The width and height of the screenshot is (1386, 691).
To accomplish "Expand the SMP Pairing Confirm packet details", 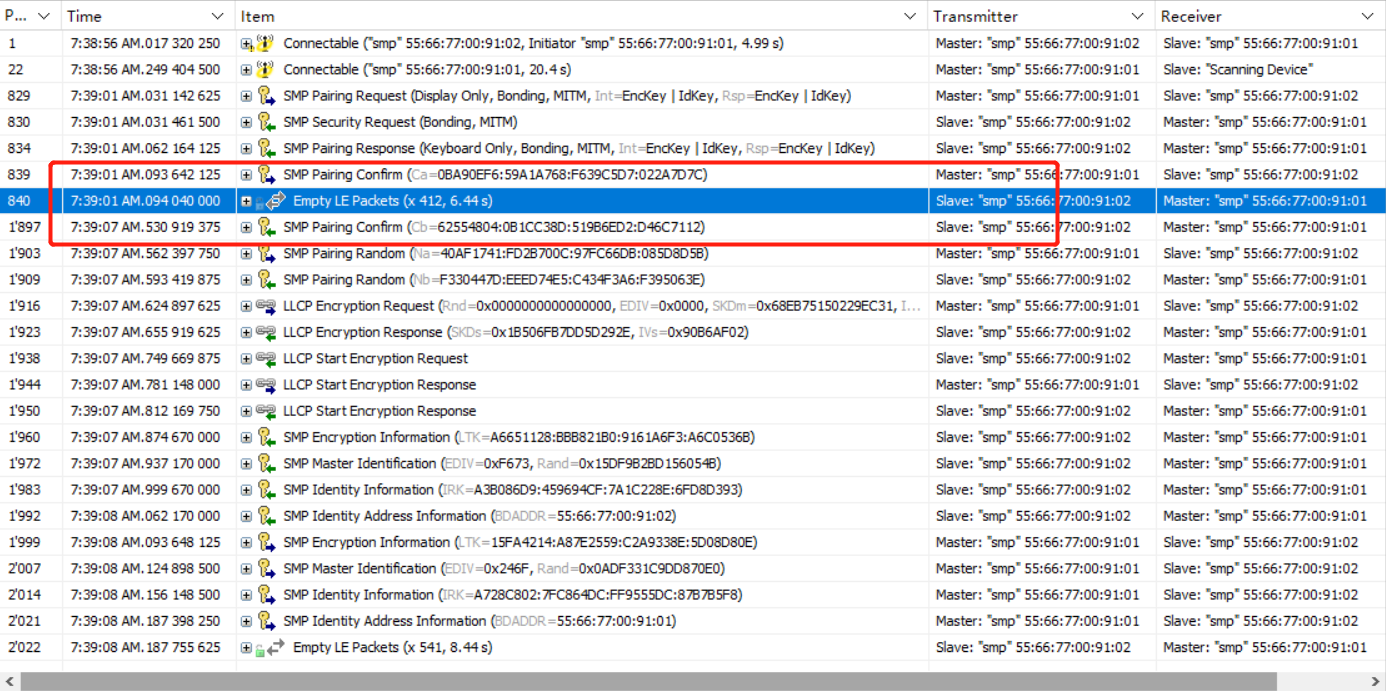I will point(246,174).
